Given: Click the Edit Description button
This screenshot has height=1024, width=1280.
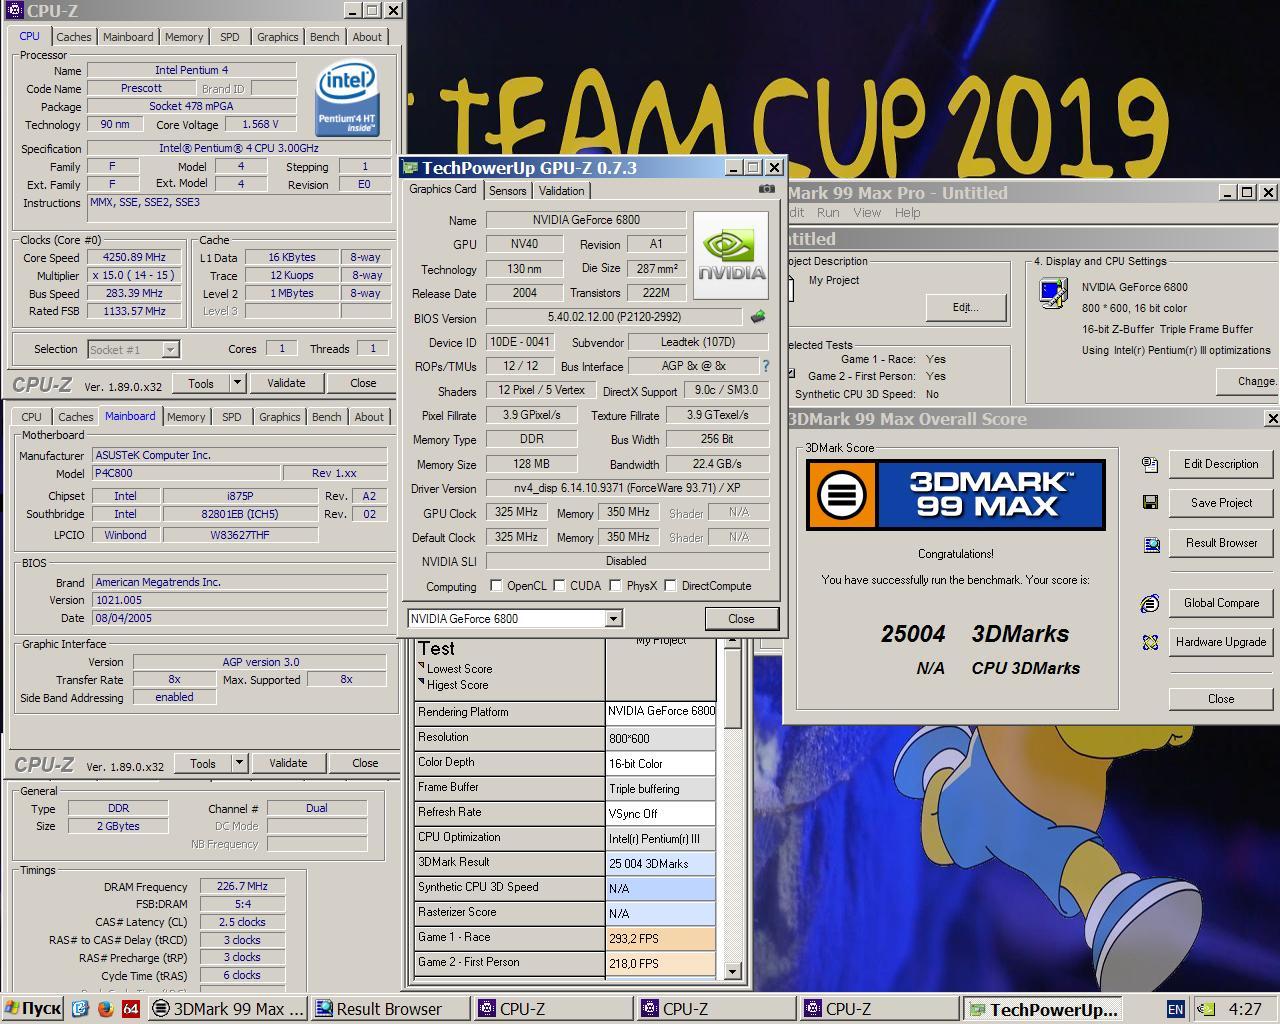Looking at the screenshot, I should pyautogui.click(x=1221, y=464).
